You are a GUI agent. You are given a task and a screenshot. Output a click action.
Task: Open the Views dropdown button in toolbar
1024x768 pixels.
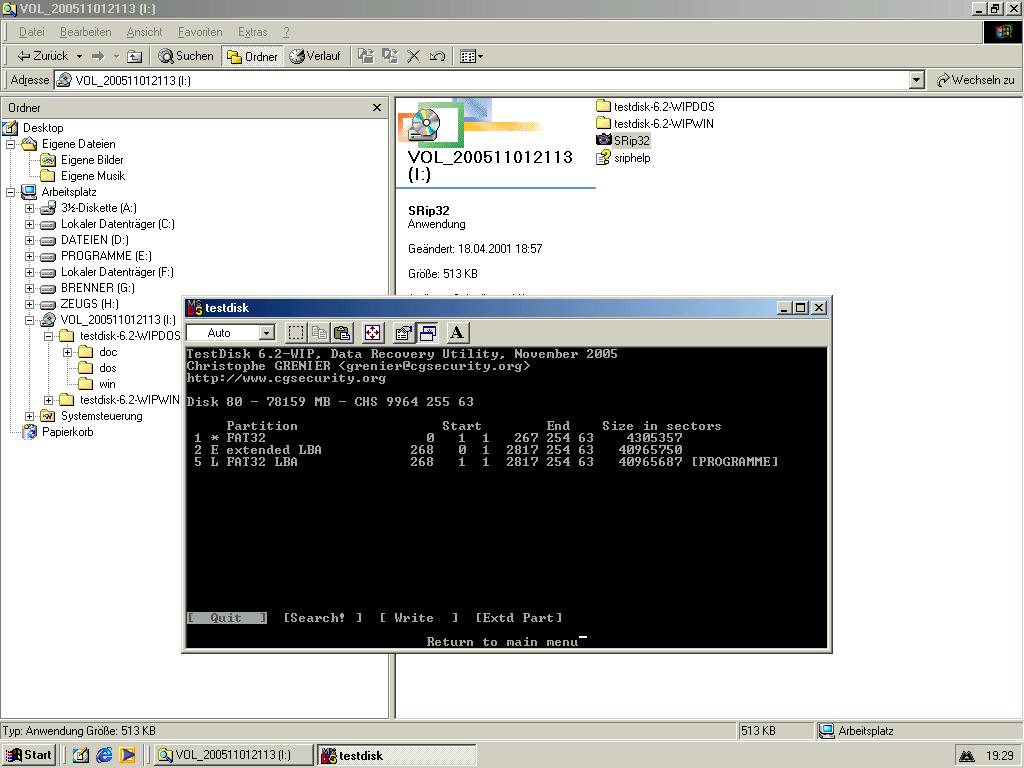click(x=471, y=57)
